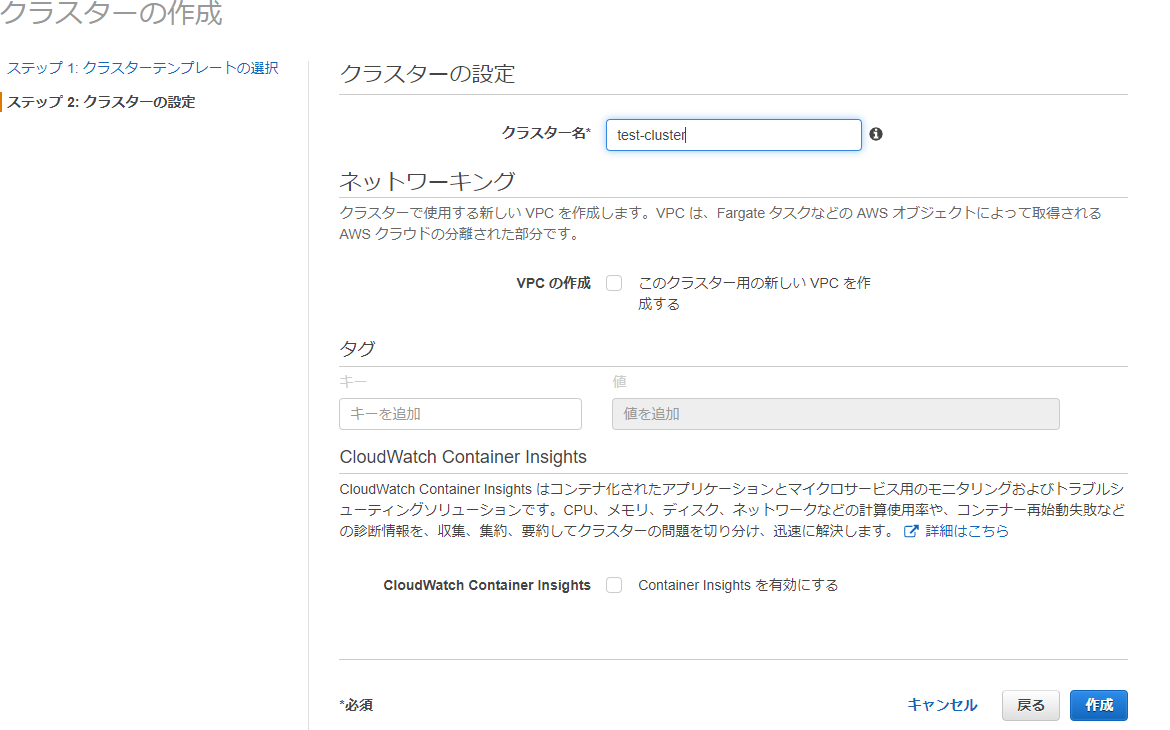Click the bold VPC の作成 field label
This screenshot has width=1170, height=730.
pyautogui.click(x=553, y=283)
